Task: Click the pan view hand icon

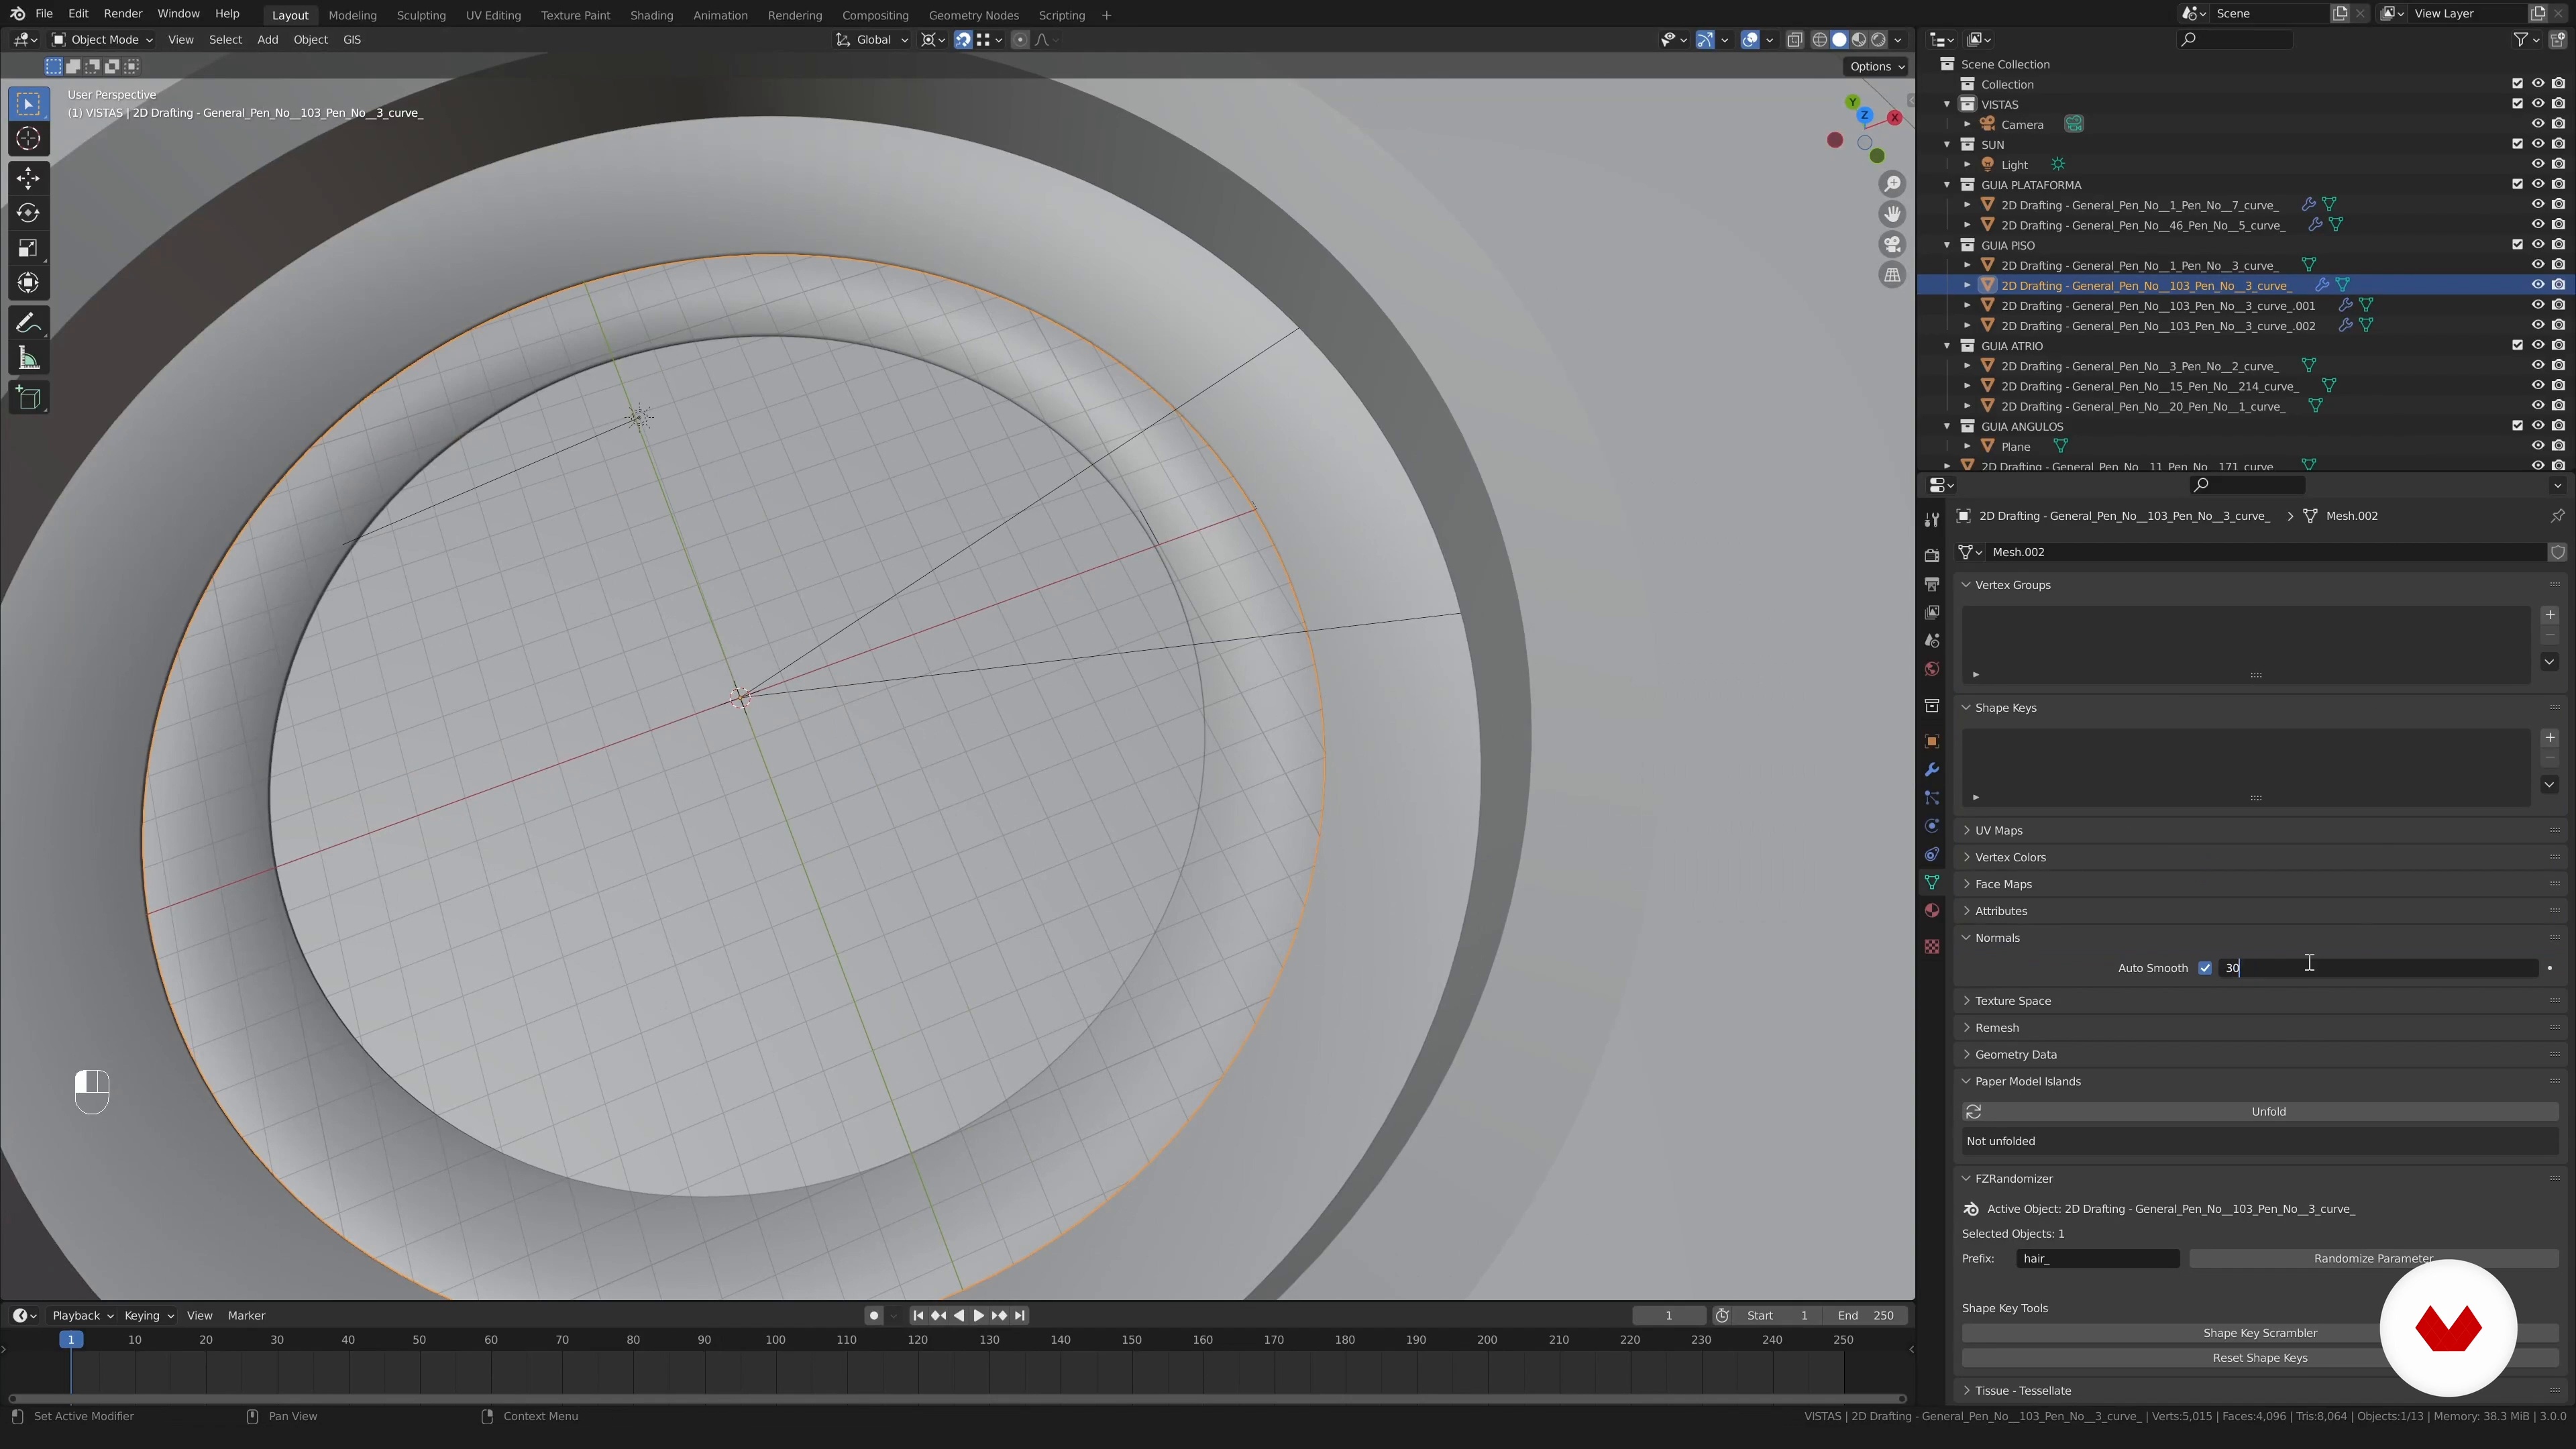Action: [x=1892, y=214]
